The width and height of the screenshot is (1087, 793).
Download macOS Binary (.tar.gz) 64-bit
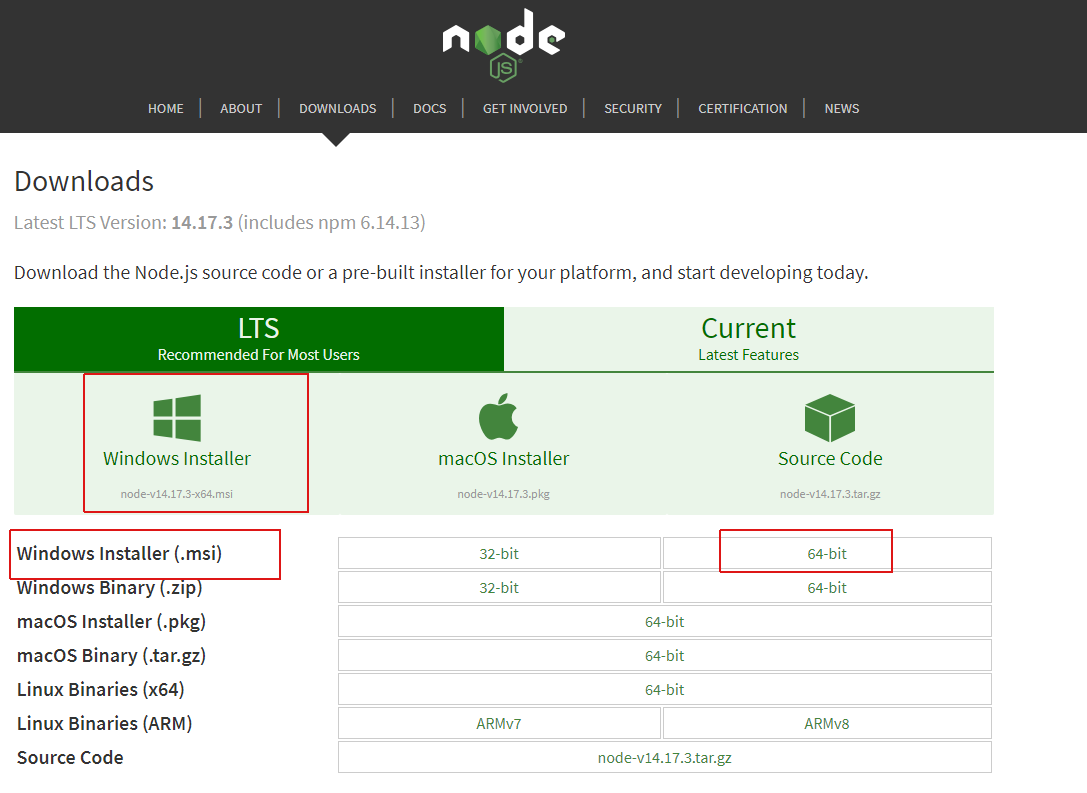pyautogui.click(x=665, y=655)
